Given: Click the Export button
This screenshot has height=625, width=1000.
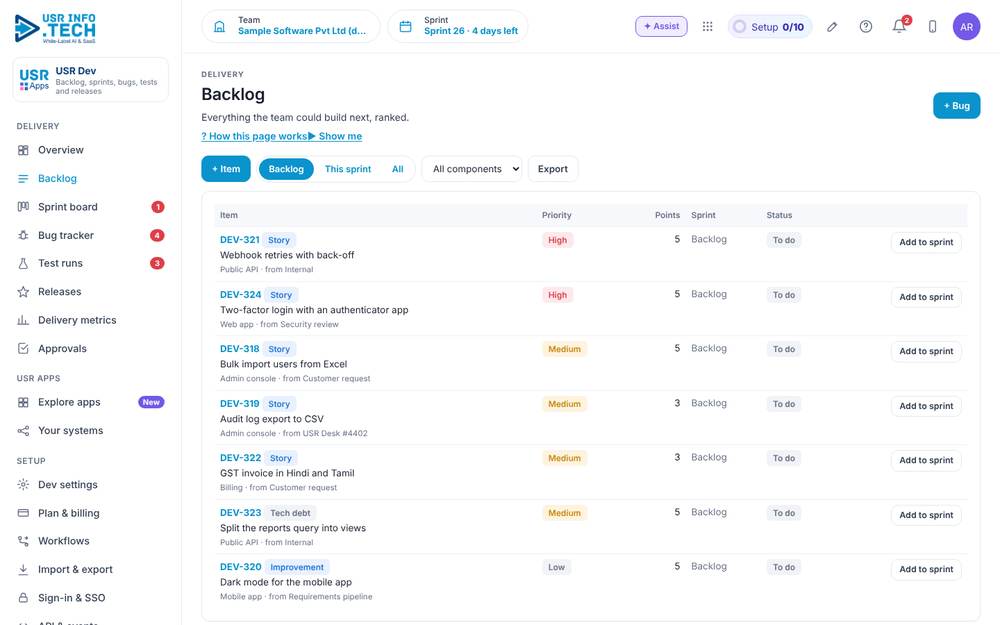Looking at the screenshot, I should pos(552,169).
